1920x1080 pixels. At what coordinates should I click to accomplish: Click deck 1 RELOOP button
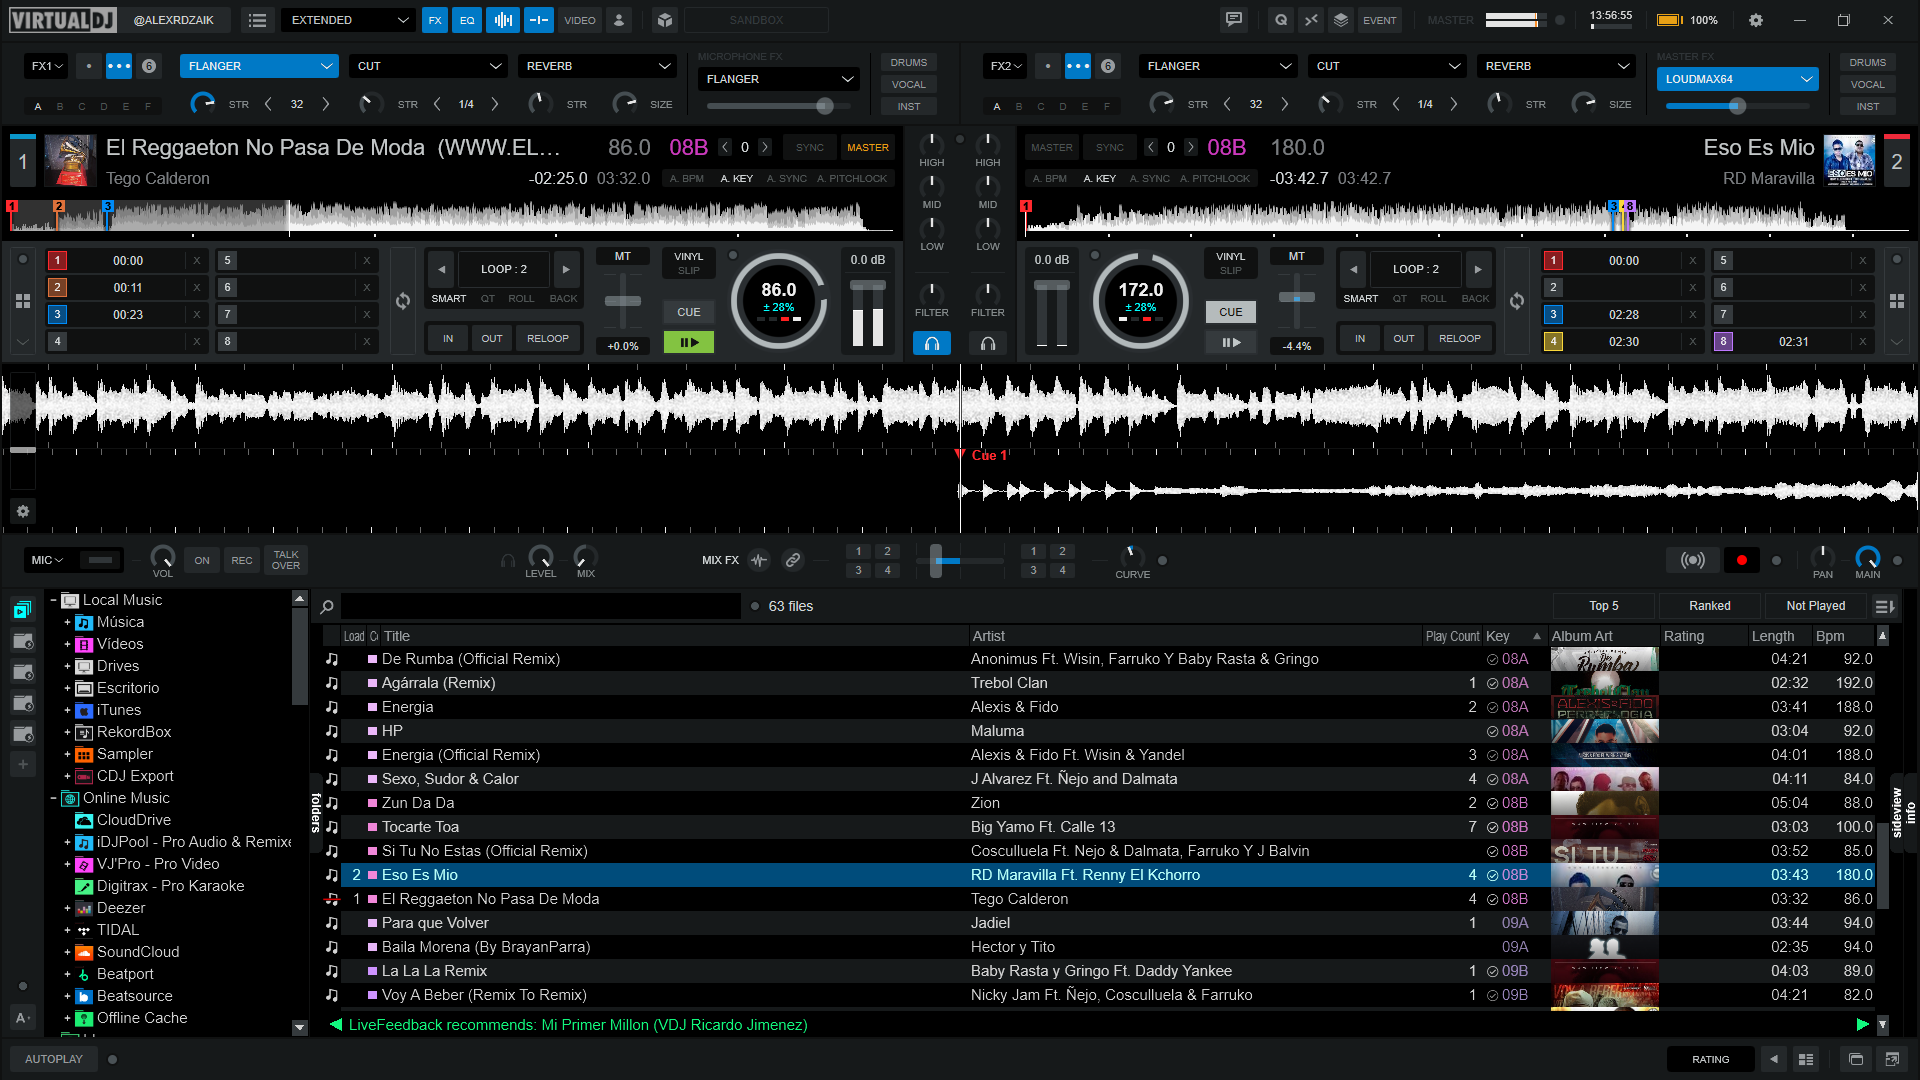548,339
